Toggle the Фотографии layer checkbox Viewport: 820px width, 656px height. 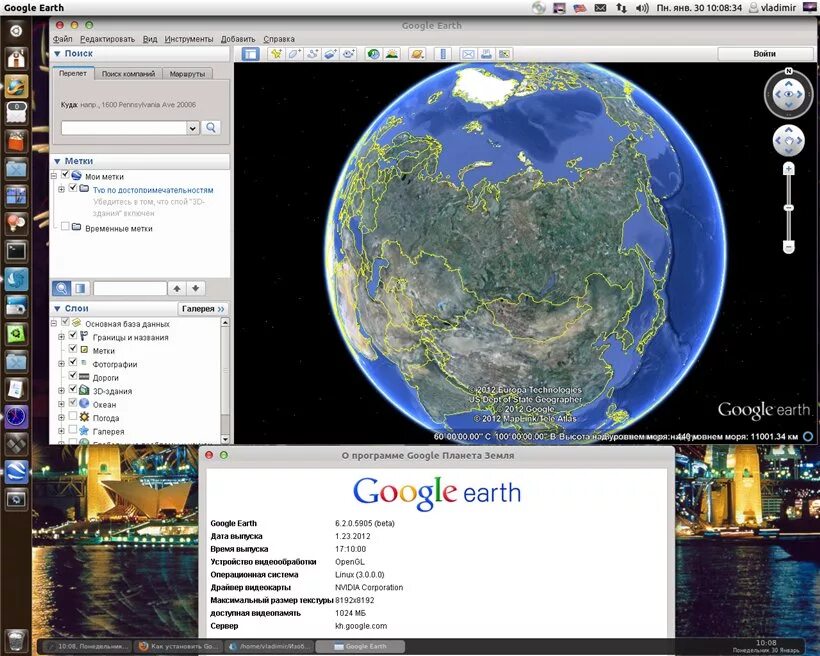point(73,362)
